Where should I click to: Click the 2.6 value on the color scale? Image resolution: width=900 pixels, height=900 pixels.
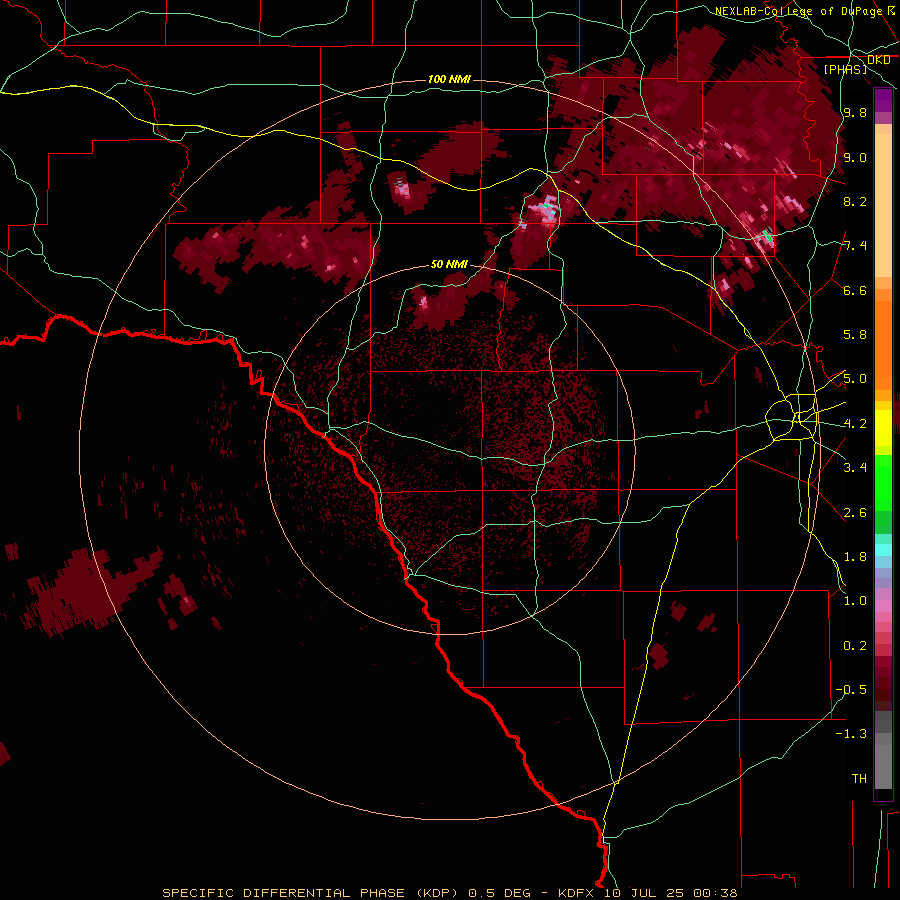pos(855,513)
